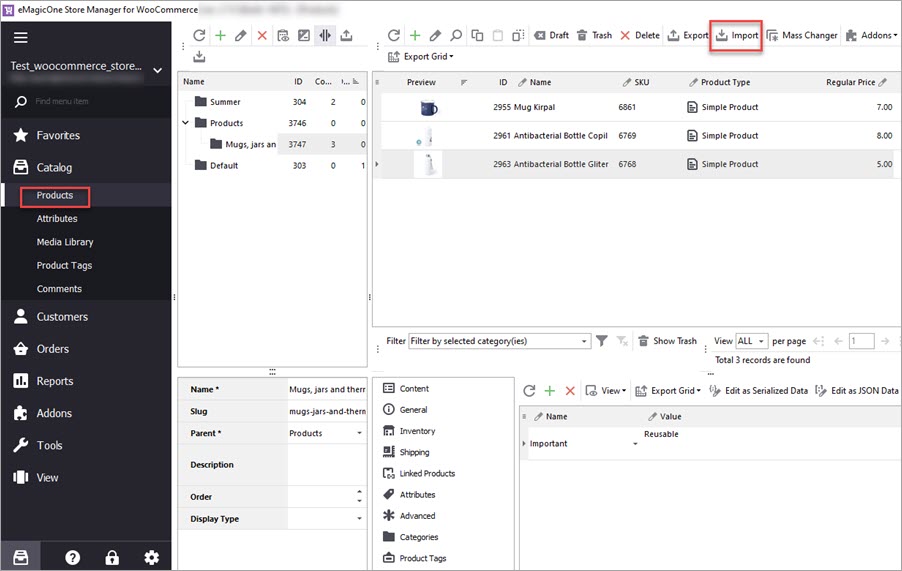Click the lock icon in sidebar footer

112,557
